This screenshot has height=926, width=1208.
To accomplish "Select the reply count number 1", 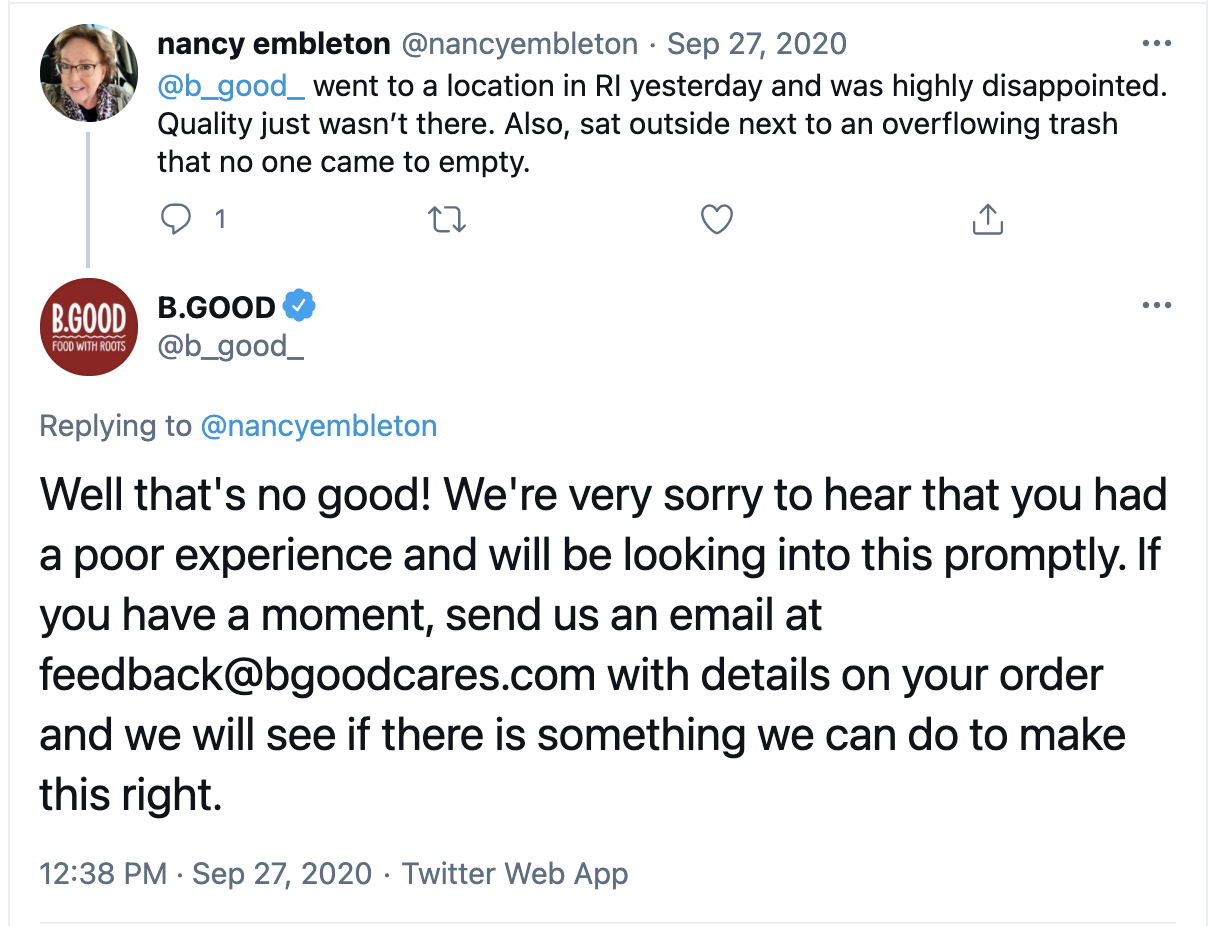I will (220, 219).
